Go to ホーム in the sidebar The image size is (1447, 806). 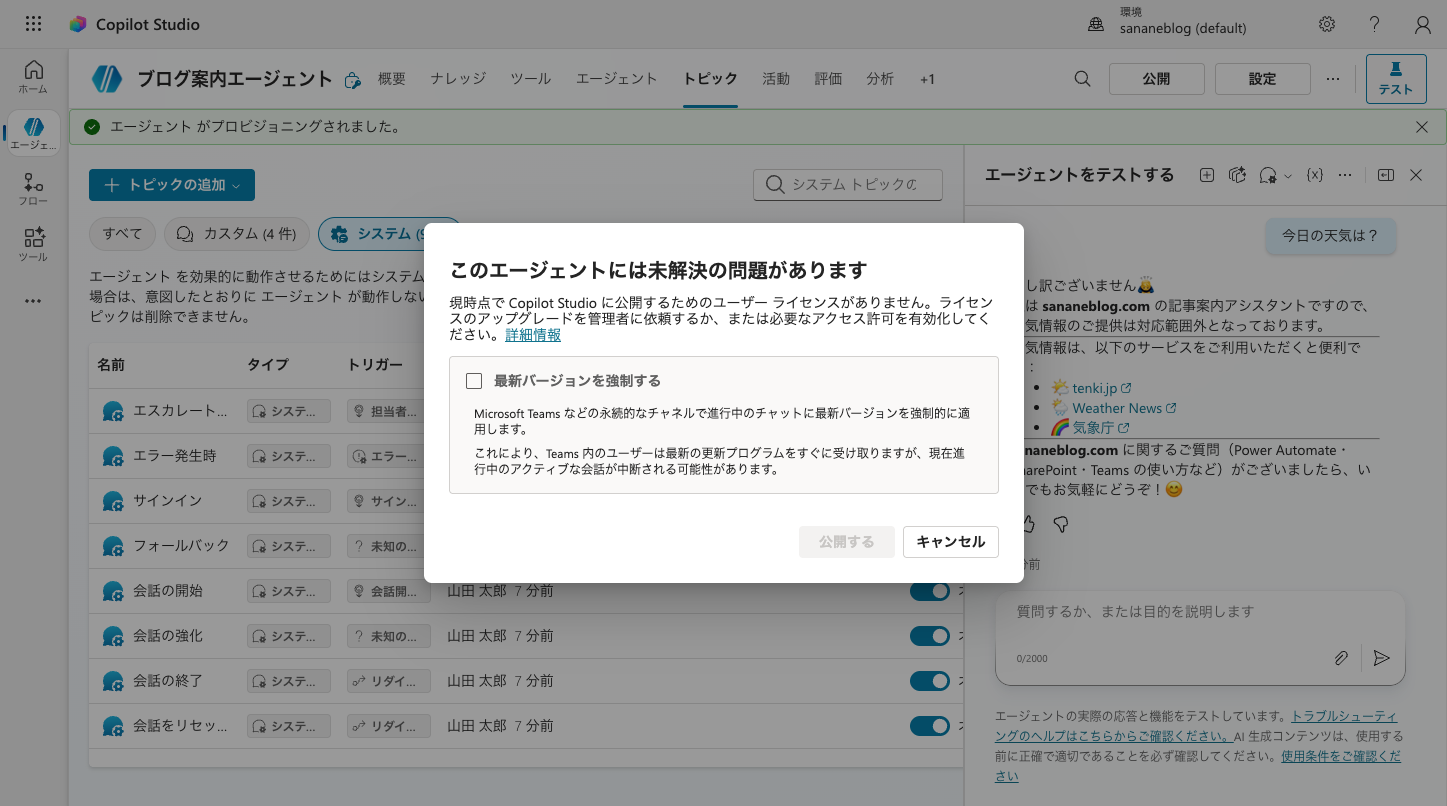click(x=33, y=77)
